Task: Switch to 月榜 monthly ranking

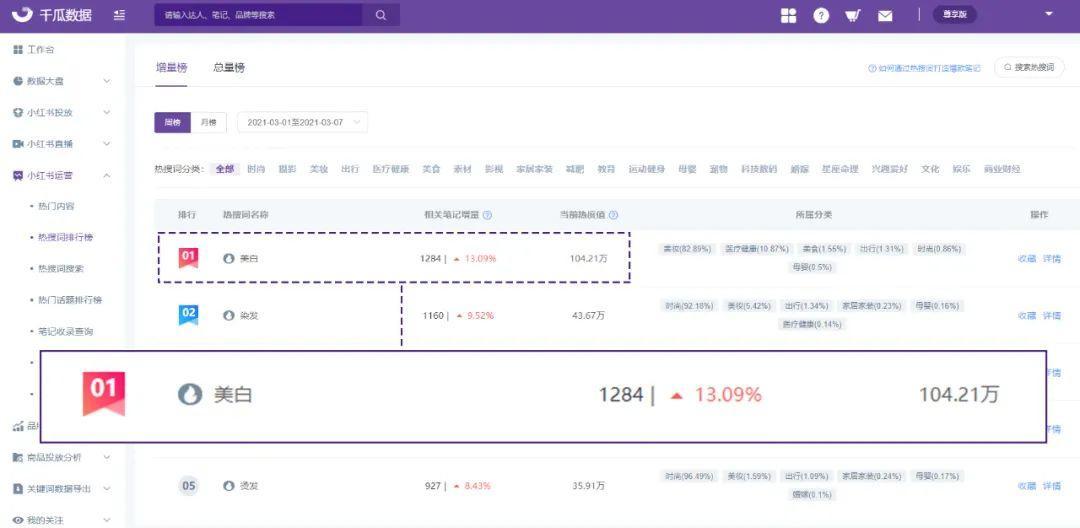Action: [208, 122]
